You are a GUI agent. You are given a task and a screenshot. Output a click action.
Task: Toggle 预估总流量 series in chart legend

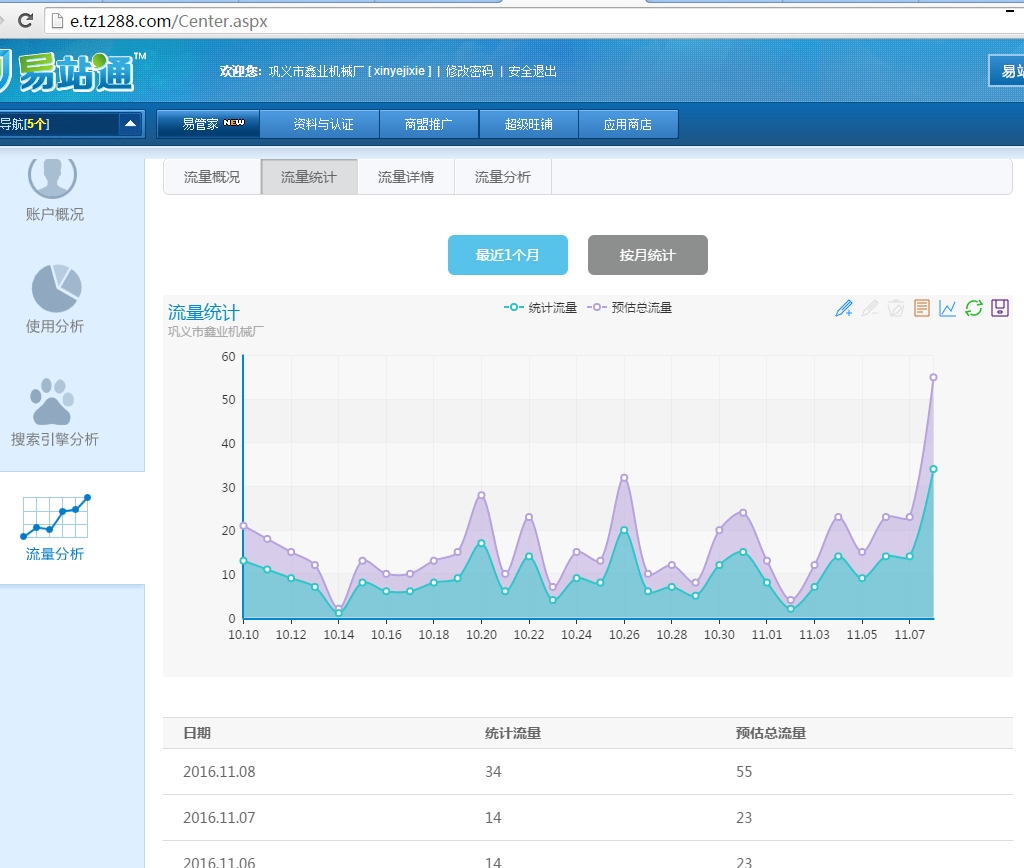pos(630,308)
